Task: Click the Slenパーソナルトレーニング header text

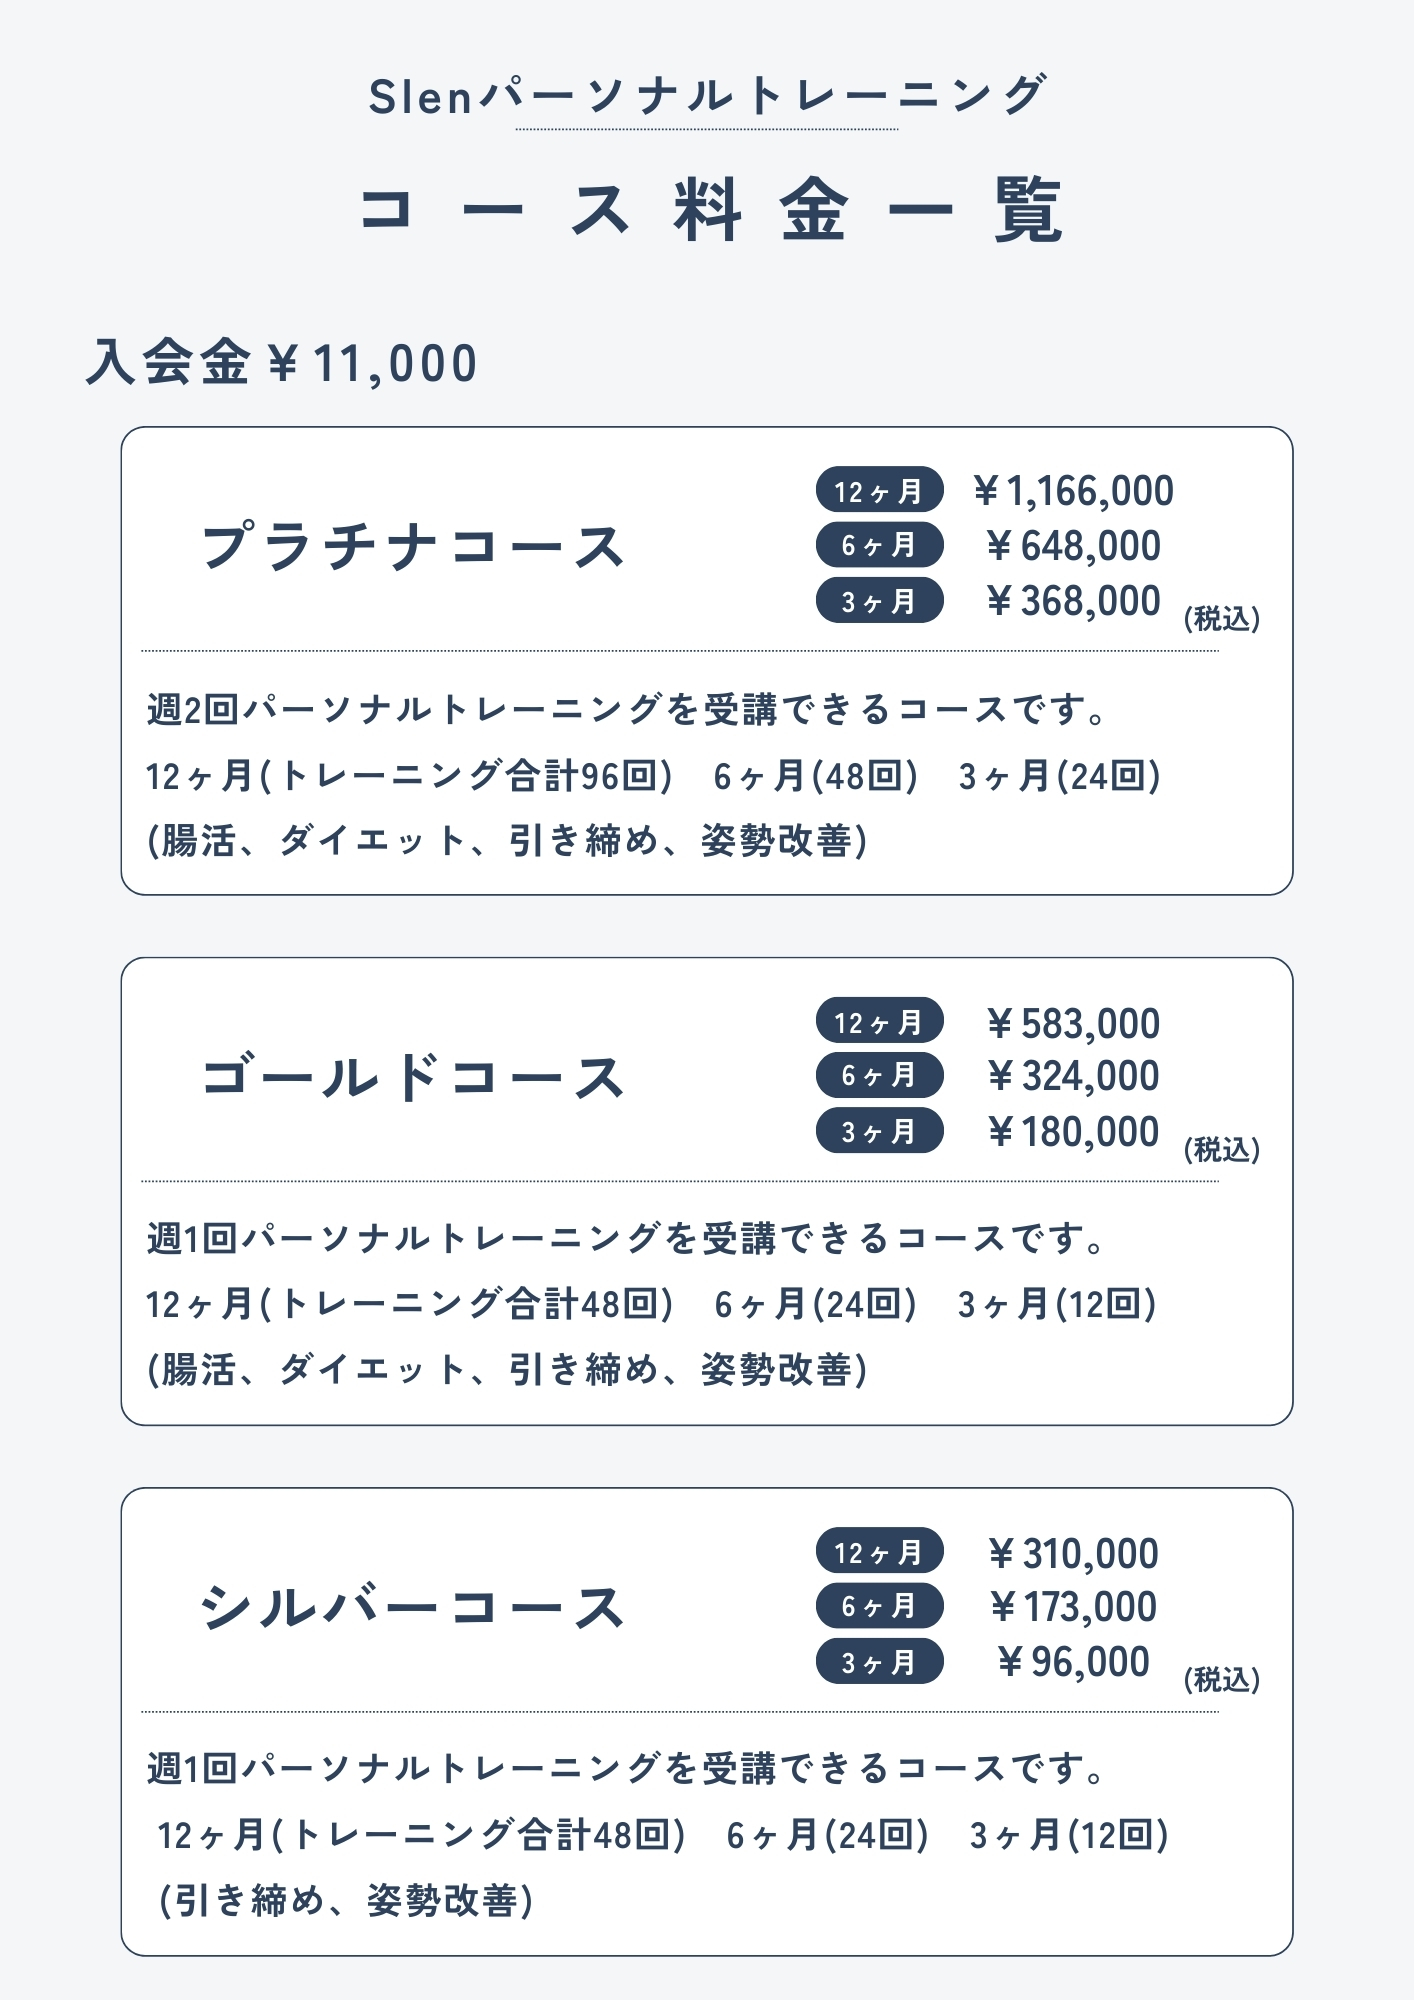Action: pos(707,96)
